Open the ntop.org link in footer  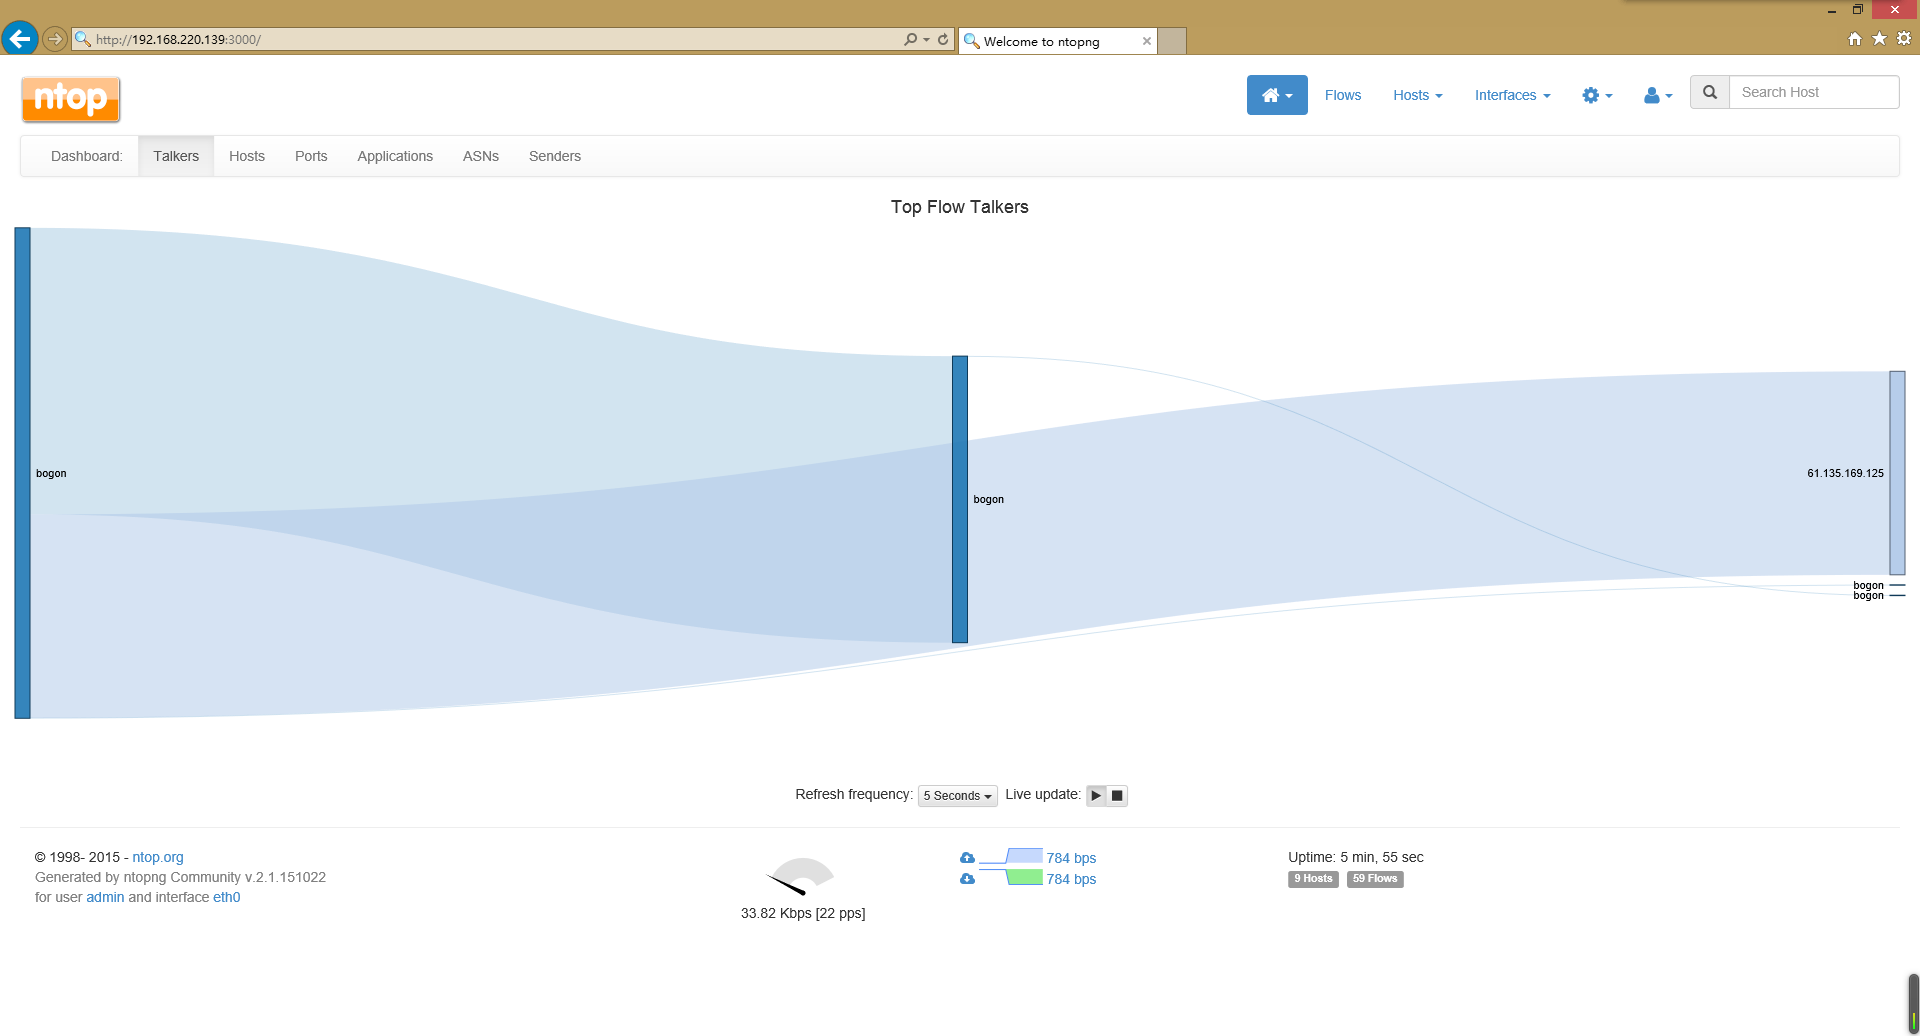[158, 857]
